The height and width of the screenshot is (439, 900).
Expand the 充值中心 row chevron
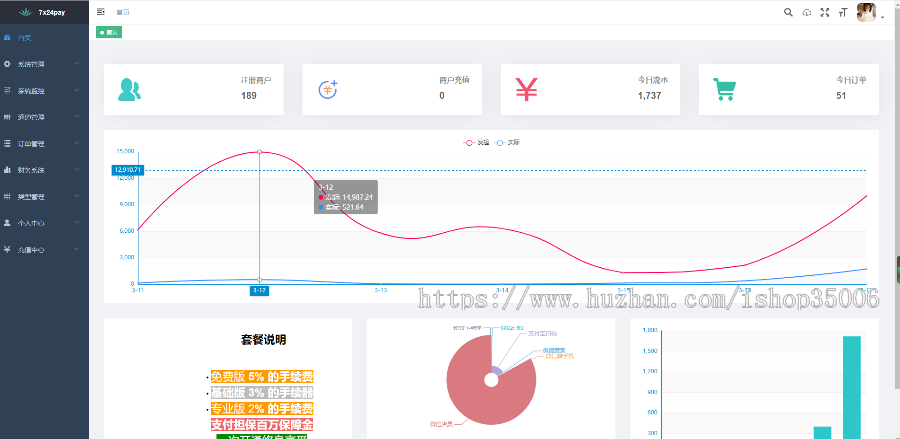pyautogui.click(x=76, y=250)
